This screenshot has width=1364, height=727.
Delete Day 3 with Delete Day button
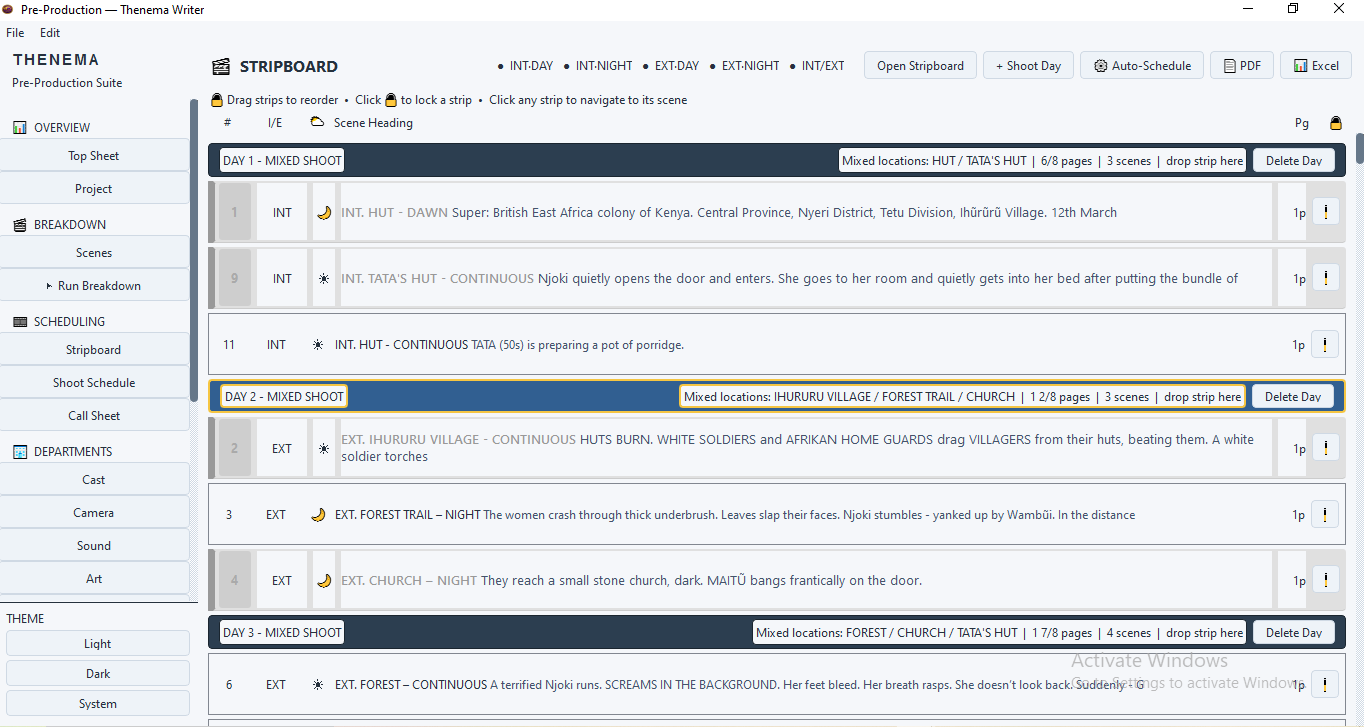1294,632
